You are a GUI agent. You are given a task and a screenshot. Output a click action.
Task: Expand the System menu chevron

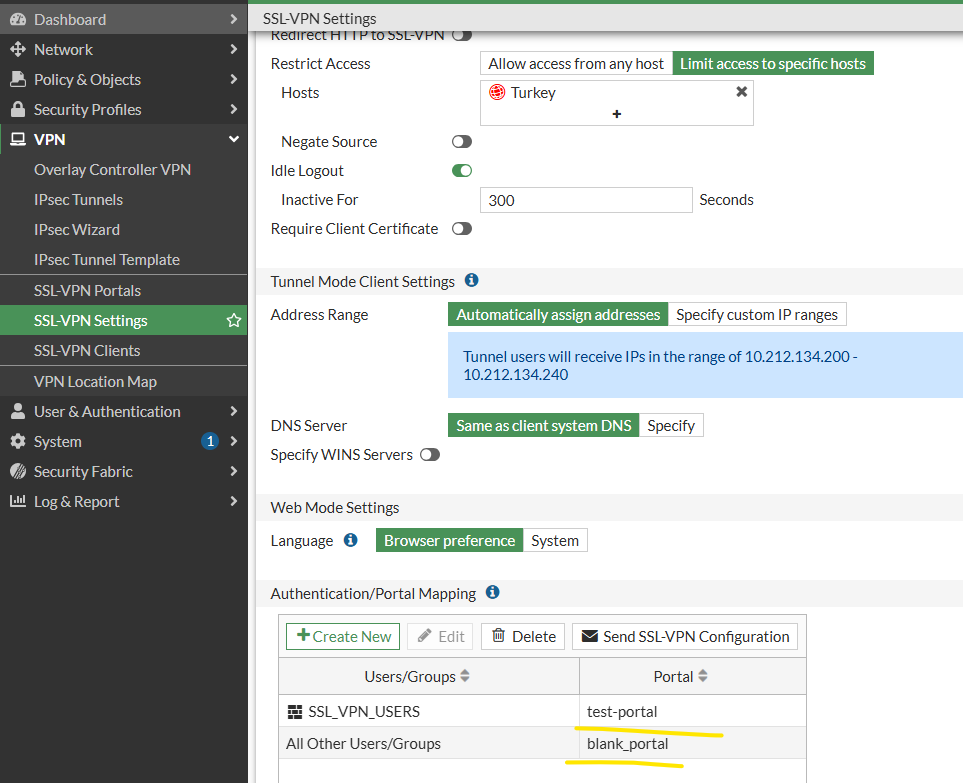tap(233, 442)
